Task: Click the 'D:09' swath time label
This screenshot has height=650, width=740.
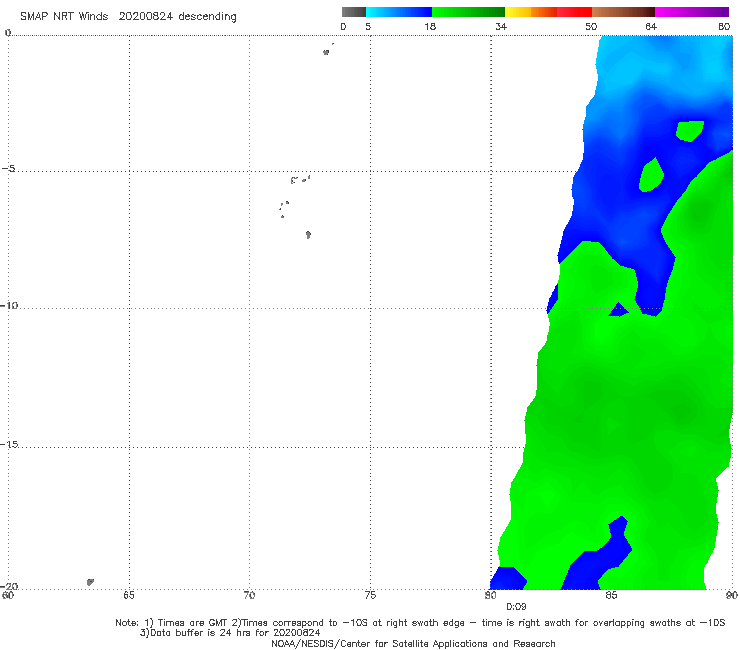Action: point(516,607)
